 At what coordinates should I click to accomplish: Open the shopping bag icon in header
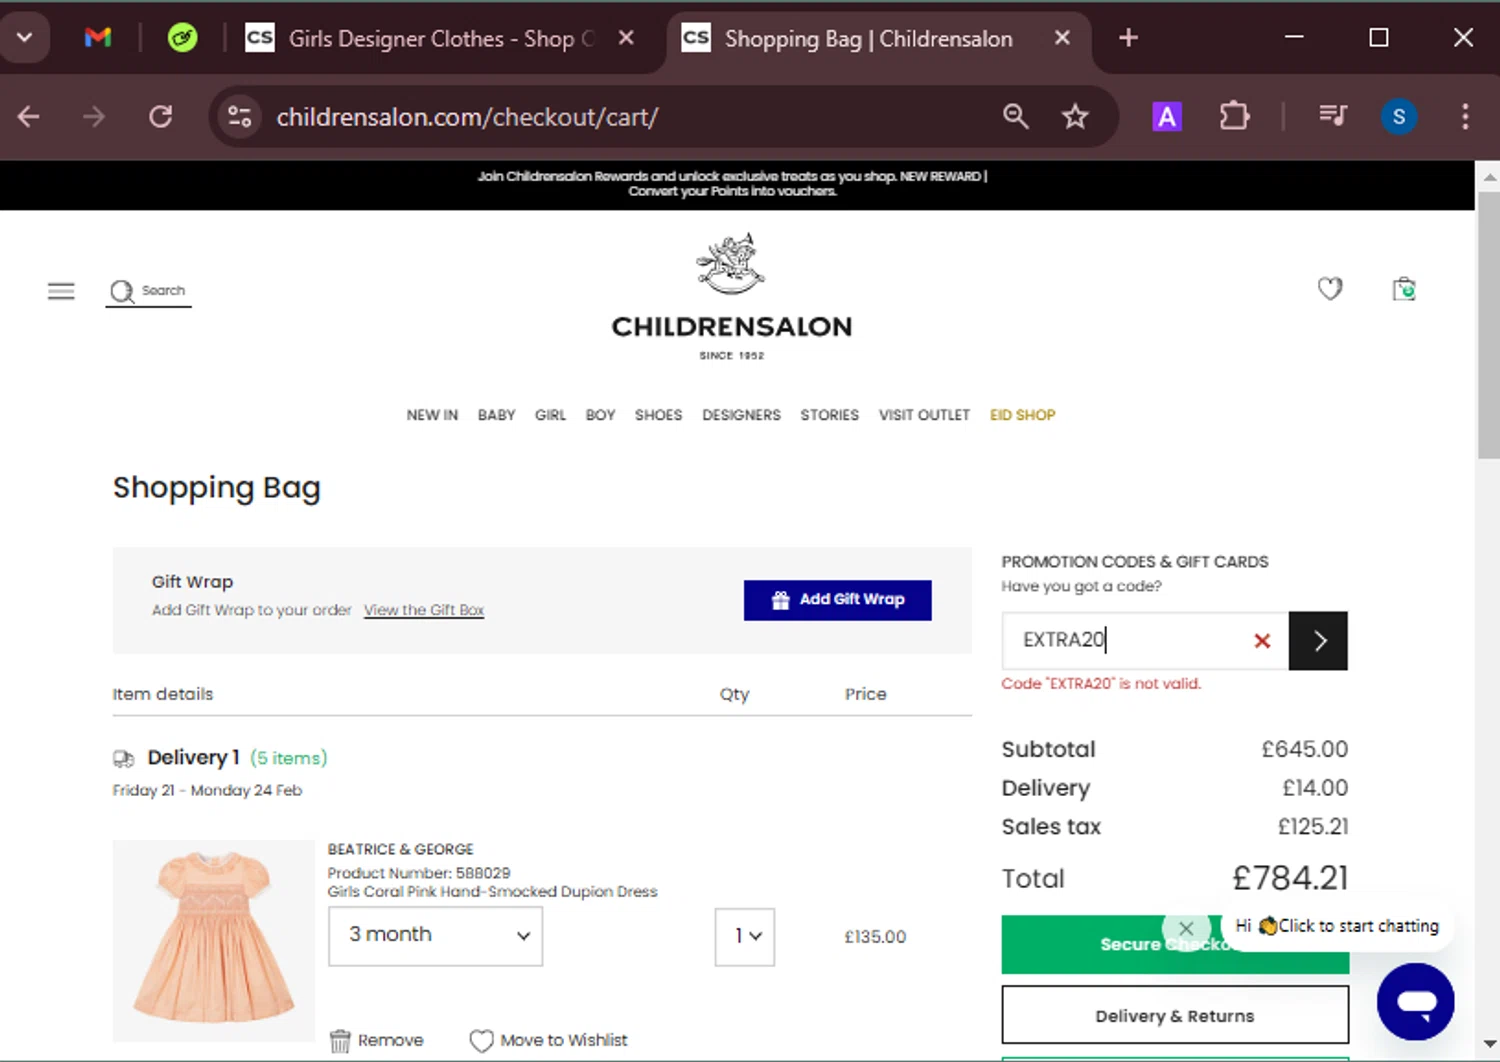tap(1404, 289)
